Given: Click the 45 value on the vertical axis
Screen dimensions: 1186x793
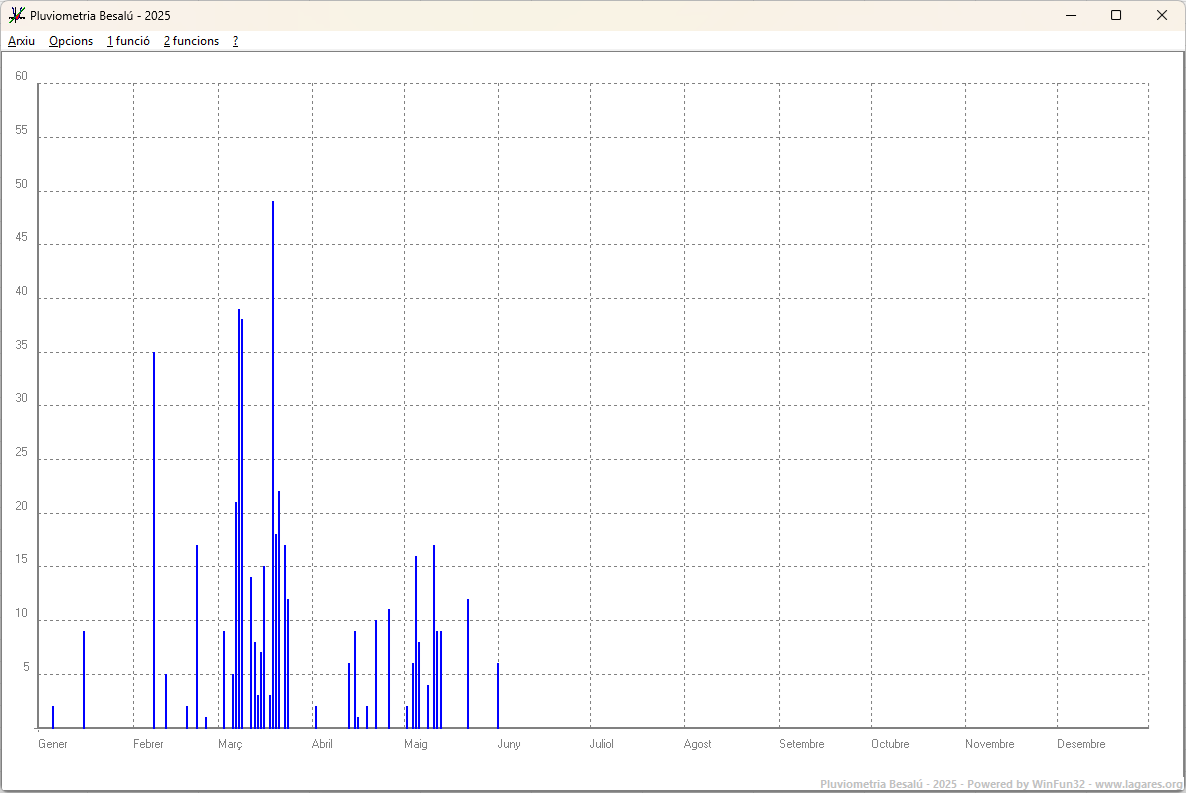Looking at the screenshot, I should pos(21,237).
